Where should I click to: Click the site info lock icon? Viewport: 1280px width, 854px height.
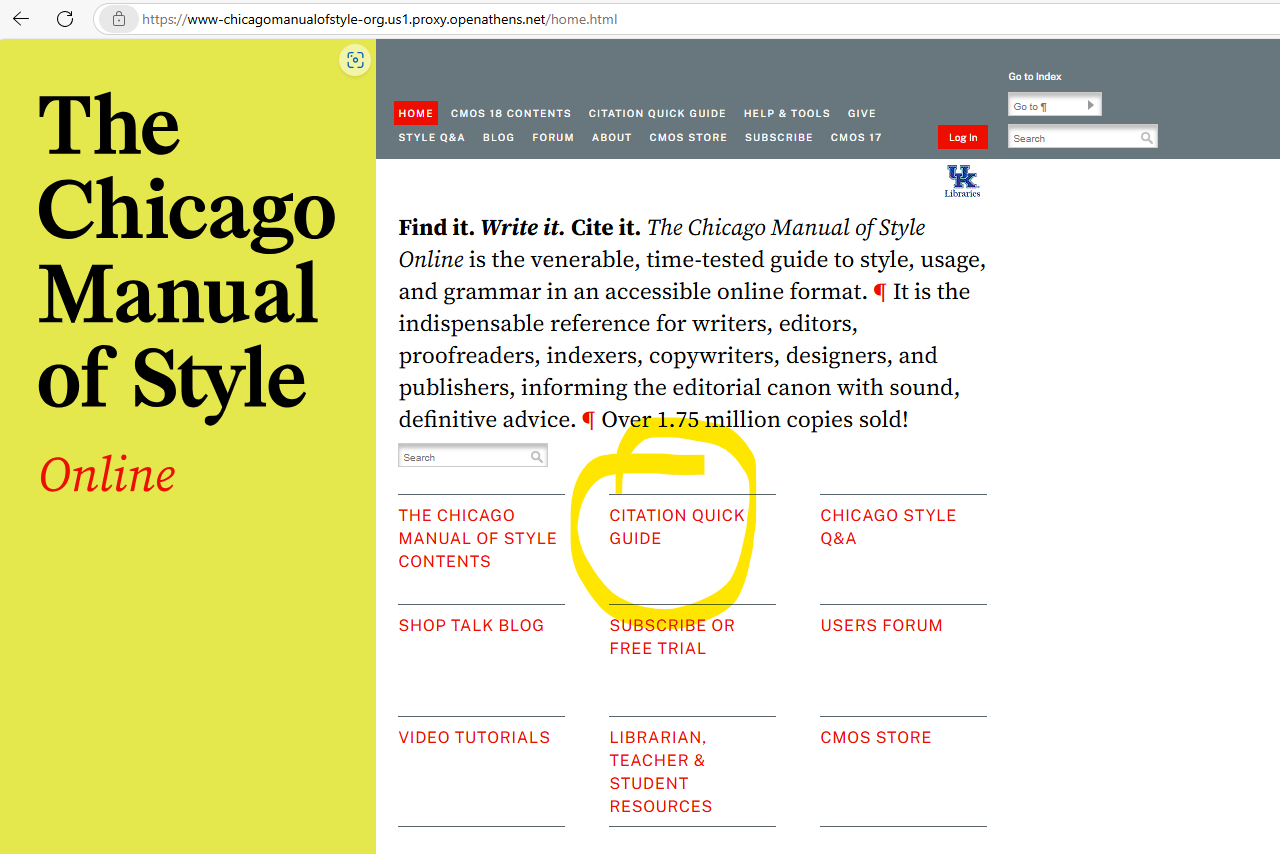click(118, 19)
